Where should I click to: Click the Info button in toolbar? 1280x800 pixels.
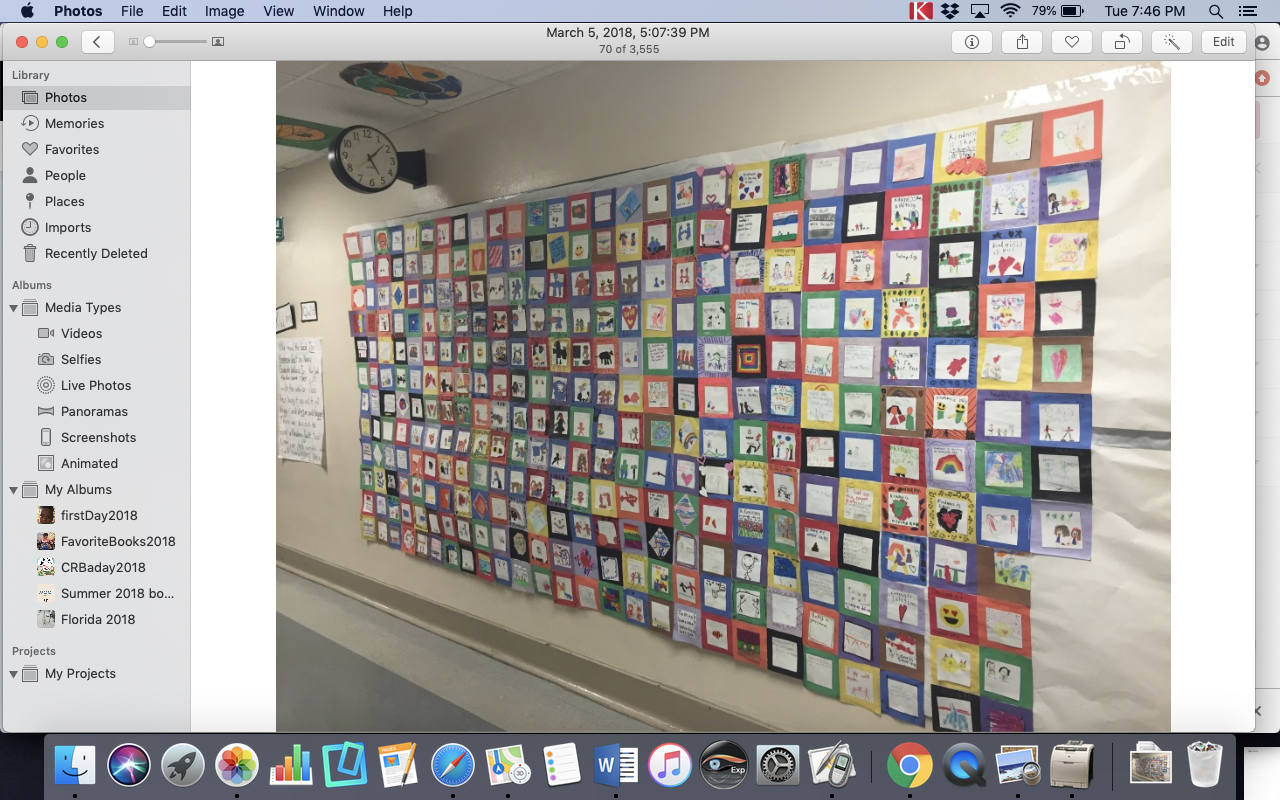[971, 42]
